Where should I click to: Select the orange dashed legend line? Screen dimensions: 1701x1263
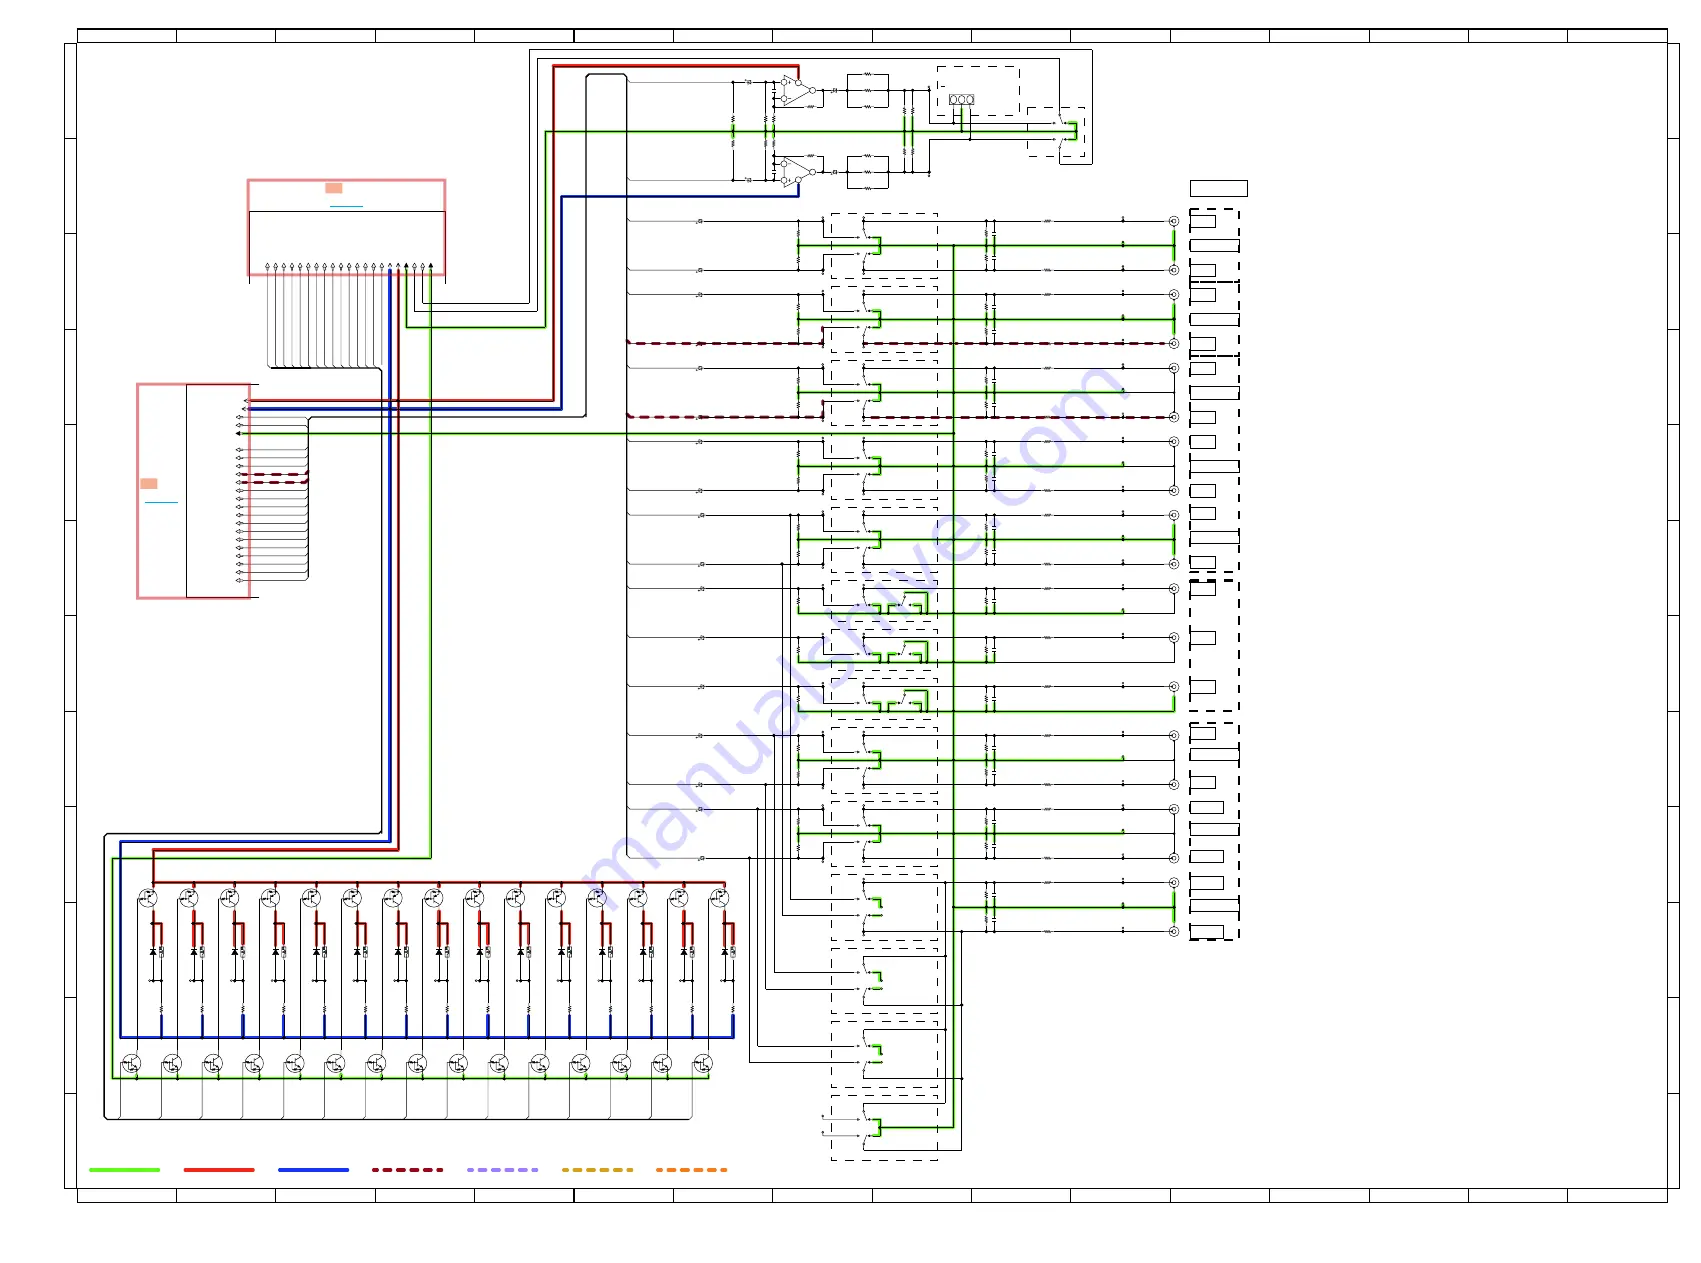[691, 1169]
